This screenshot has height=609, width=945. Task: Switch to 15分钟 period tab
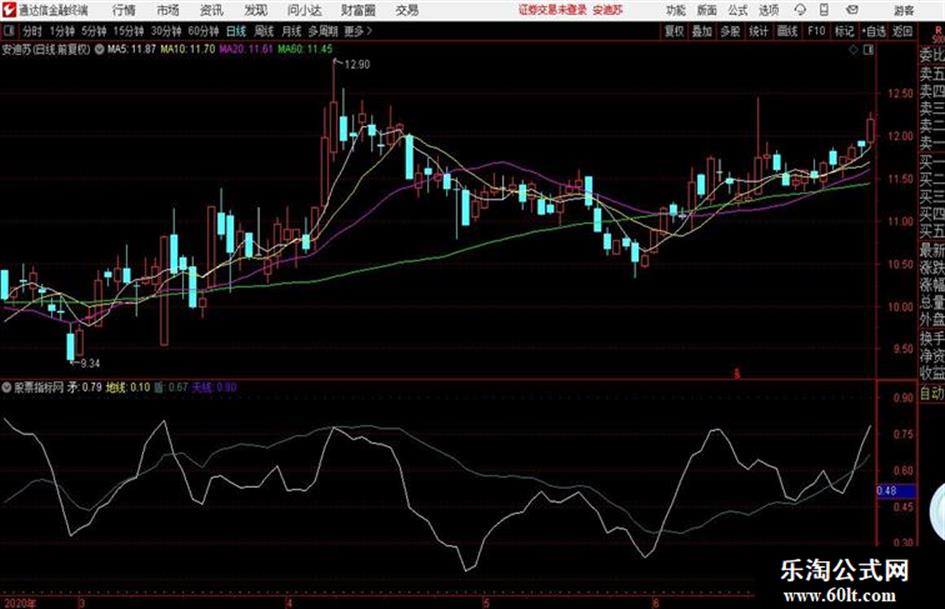tap(129, 31)
